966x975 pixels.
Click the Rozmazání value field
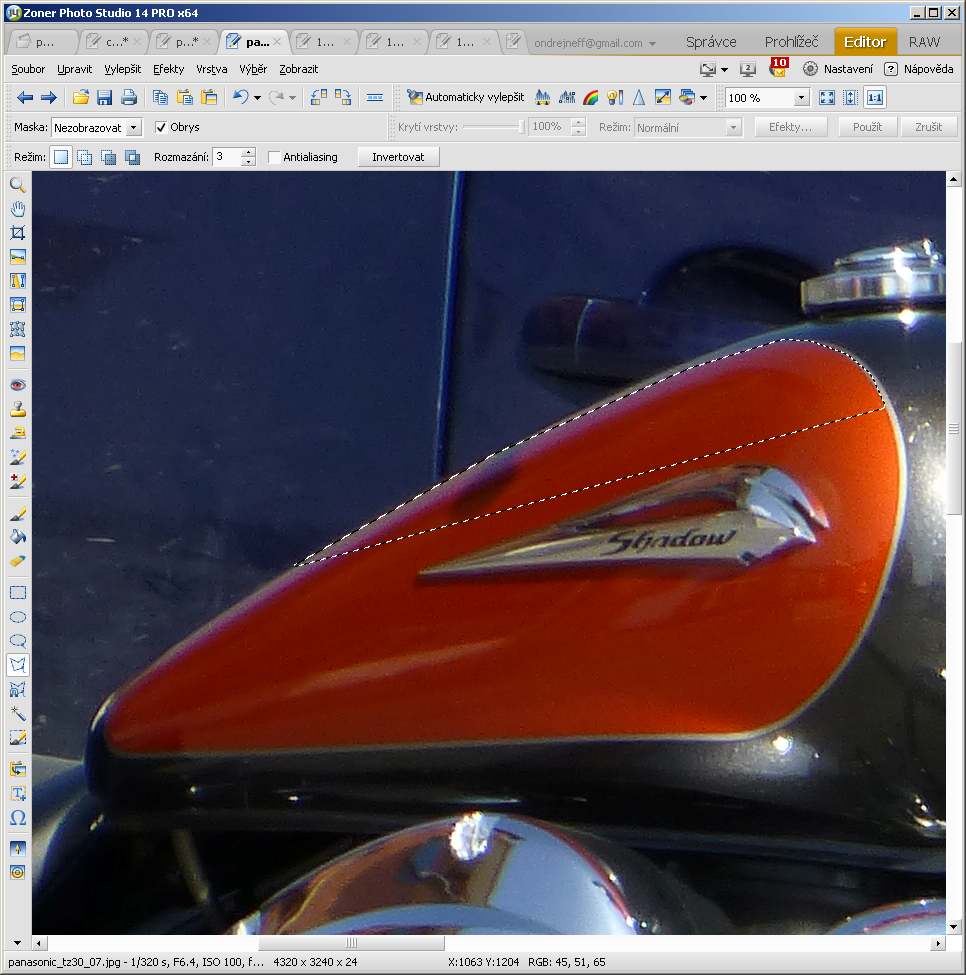pos(227,158)
